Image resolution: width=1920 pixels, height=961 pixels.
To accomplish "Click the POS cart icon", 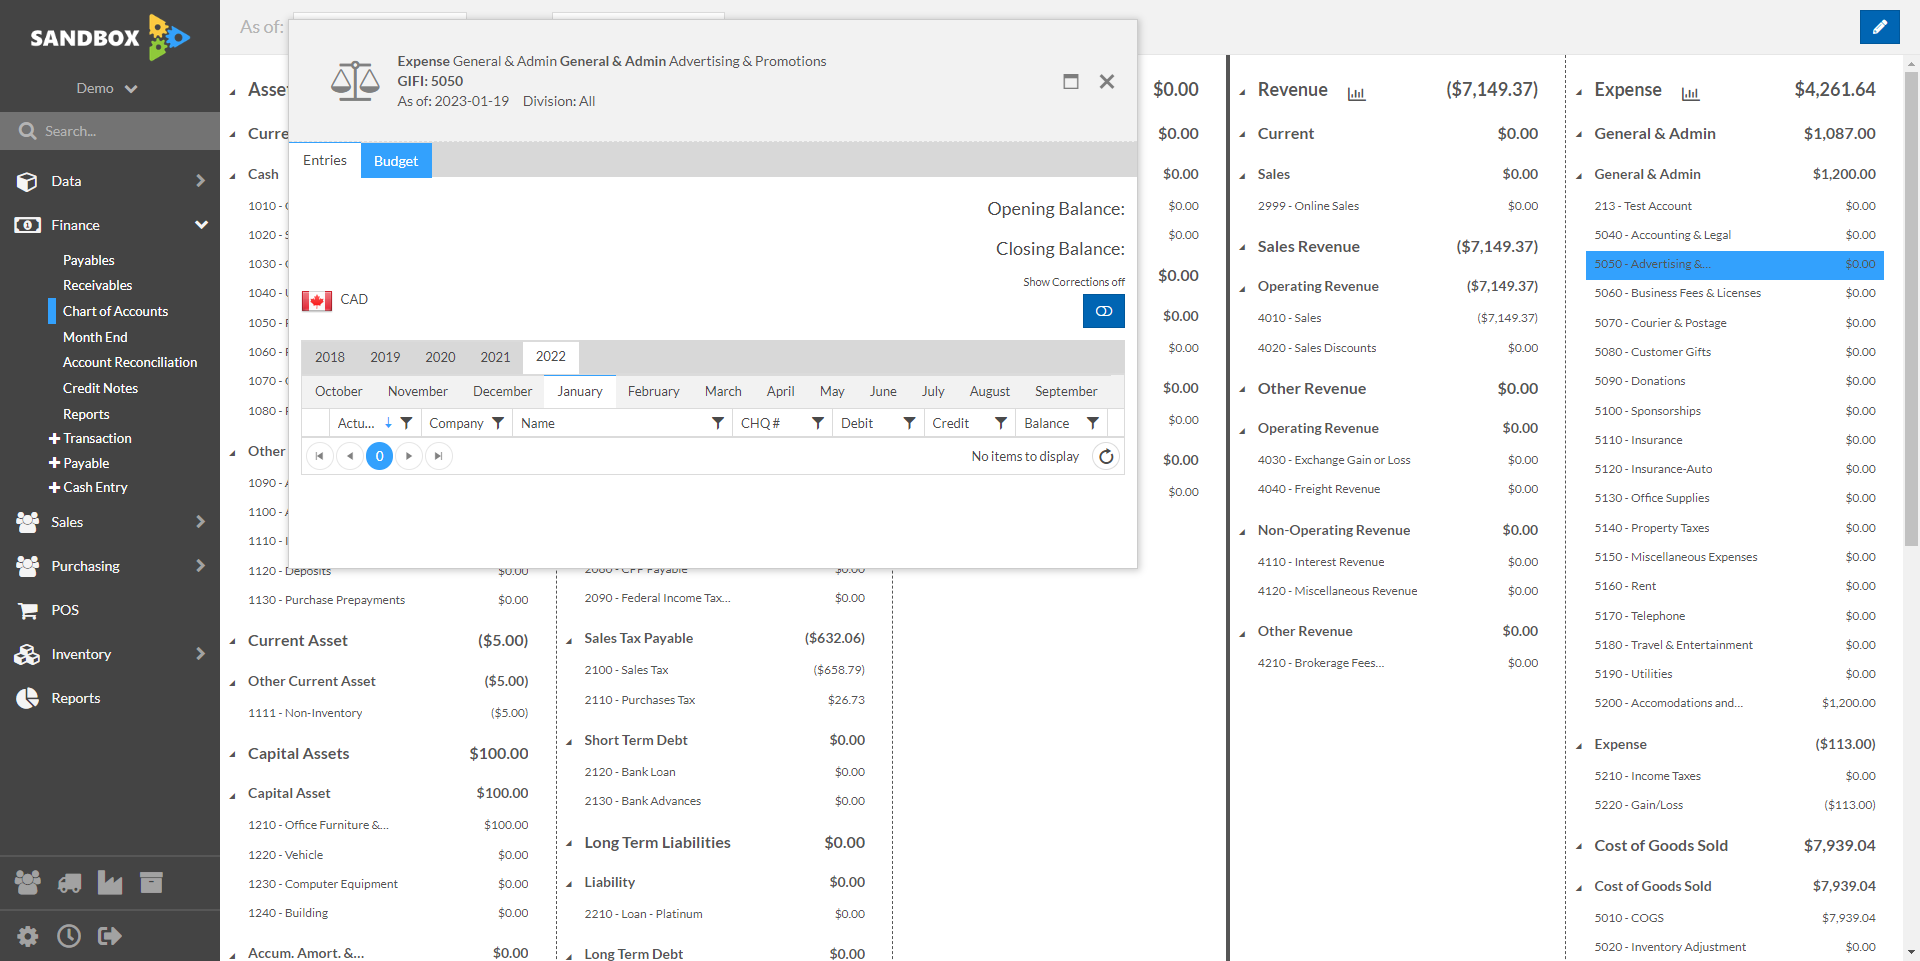I will (27, 610).
